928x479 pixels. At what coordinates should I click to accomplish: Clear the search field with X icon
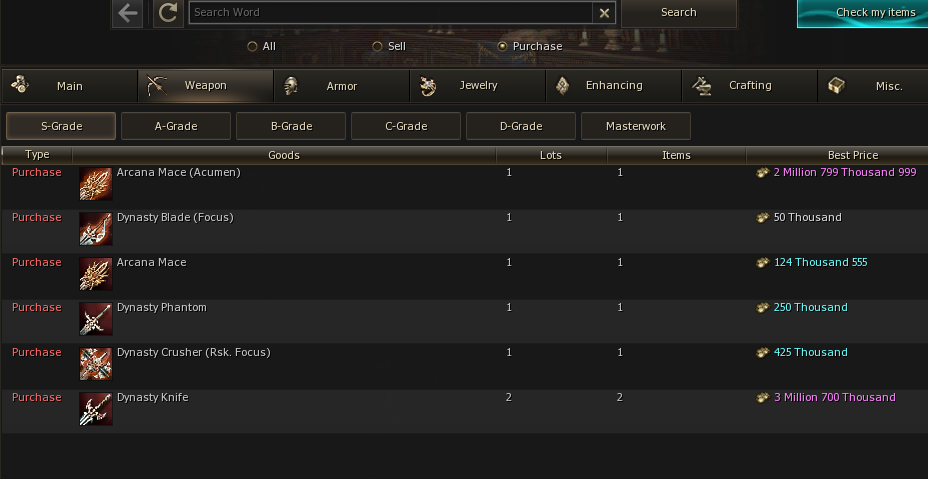604,13
